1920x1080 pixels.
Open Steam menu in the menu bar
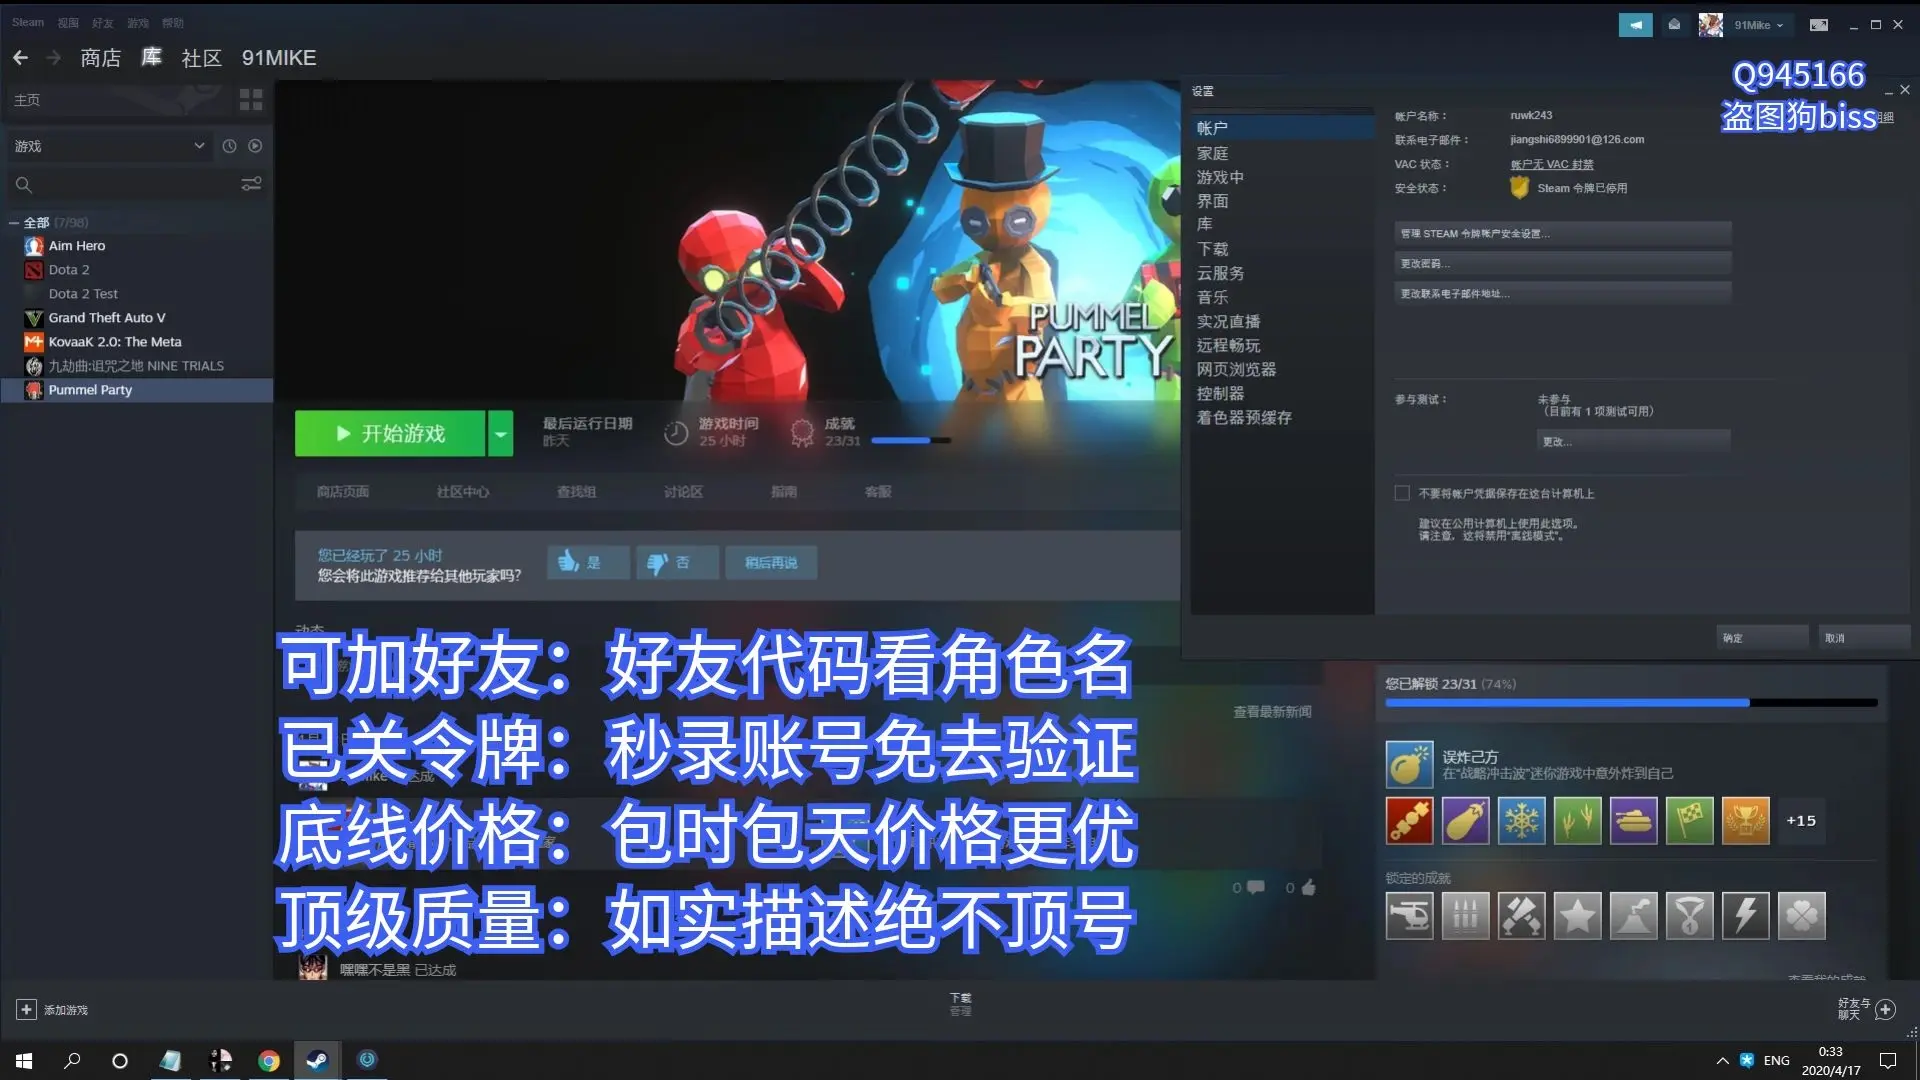(x=28, y=22)
